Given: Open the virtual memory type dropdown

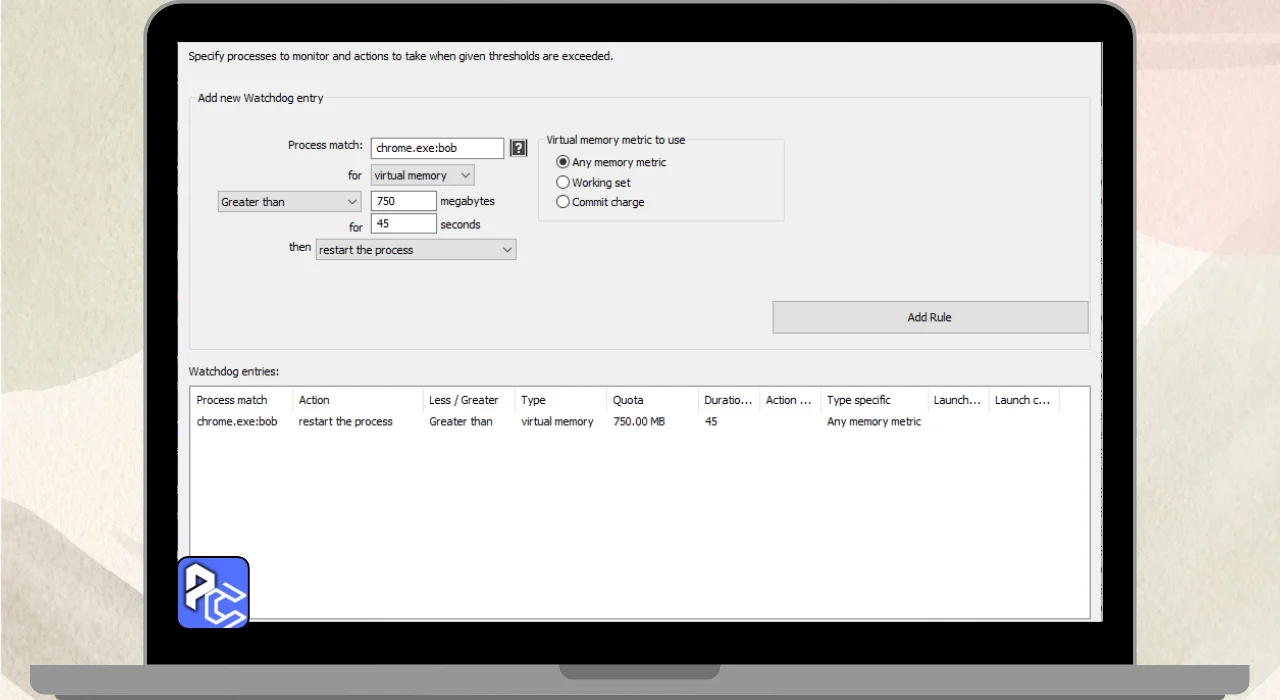Looking at the screenshot, I should tap(422, 175).
